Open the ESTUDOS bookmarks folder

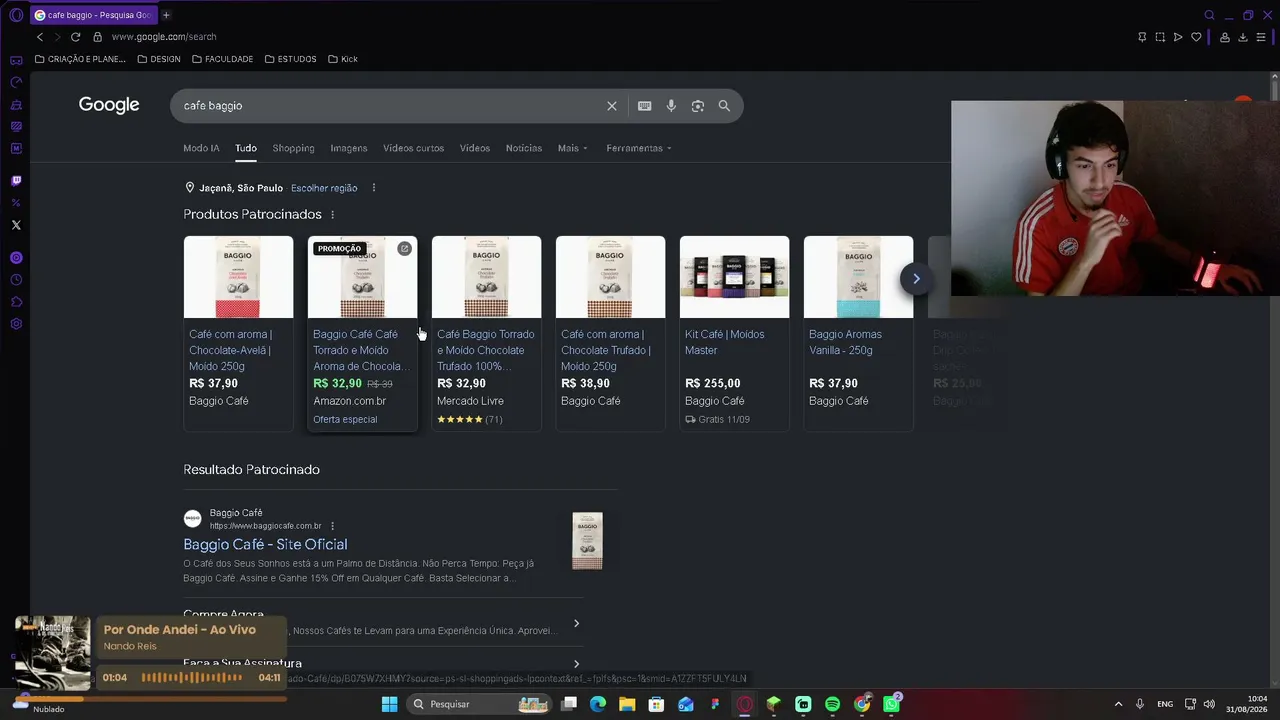(x=291, y=59)
